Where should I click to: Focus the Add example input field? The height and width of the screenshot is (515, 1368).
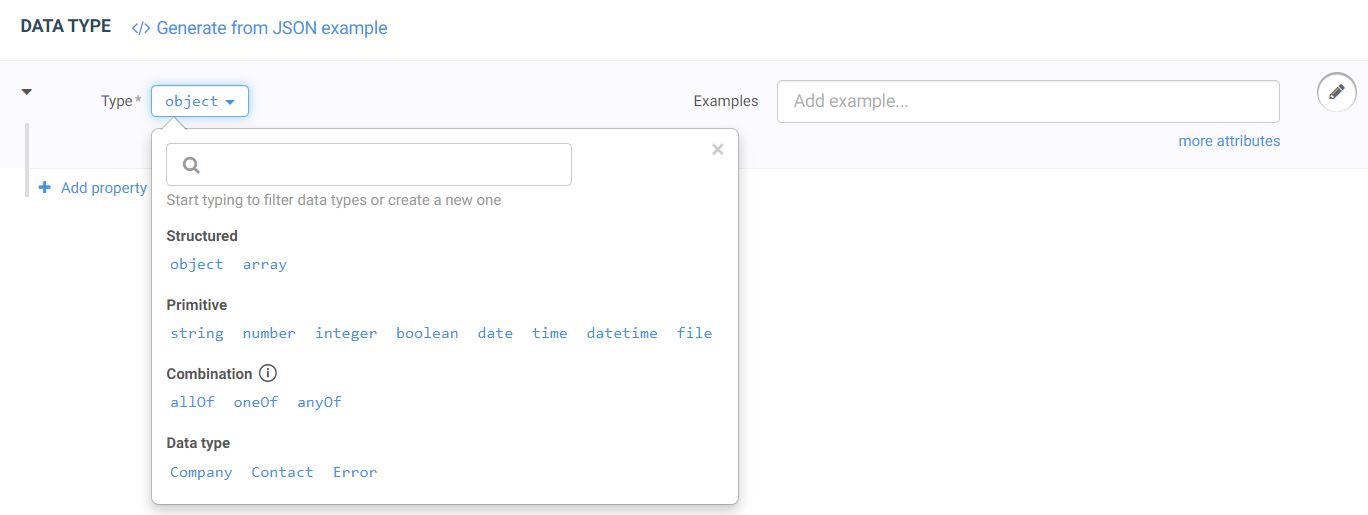point(1028,101)
